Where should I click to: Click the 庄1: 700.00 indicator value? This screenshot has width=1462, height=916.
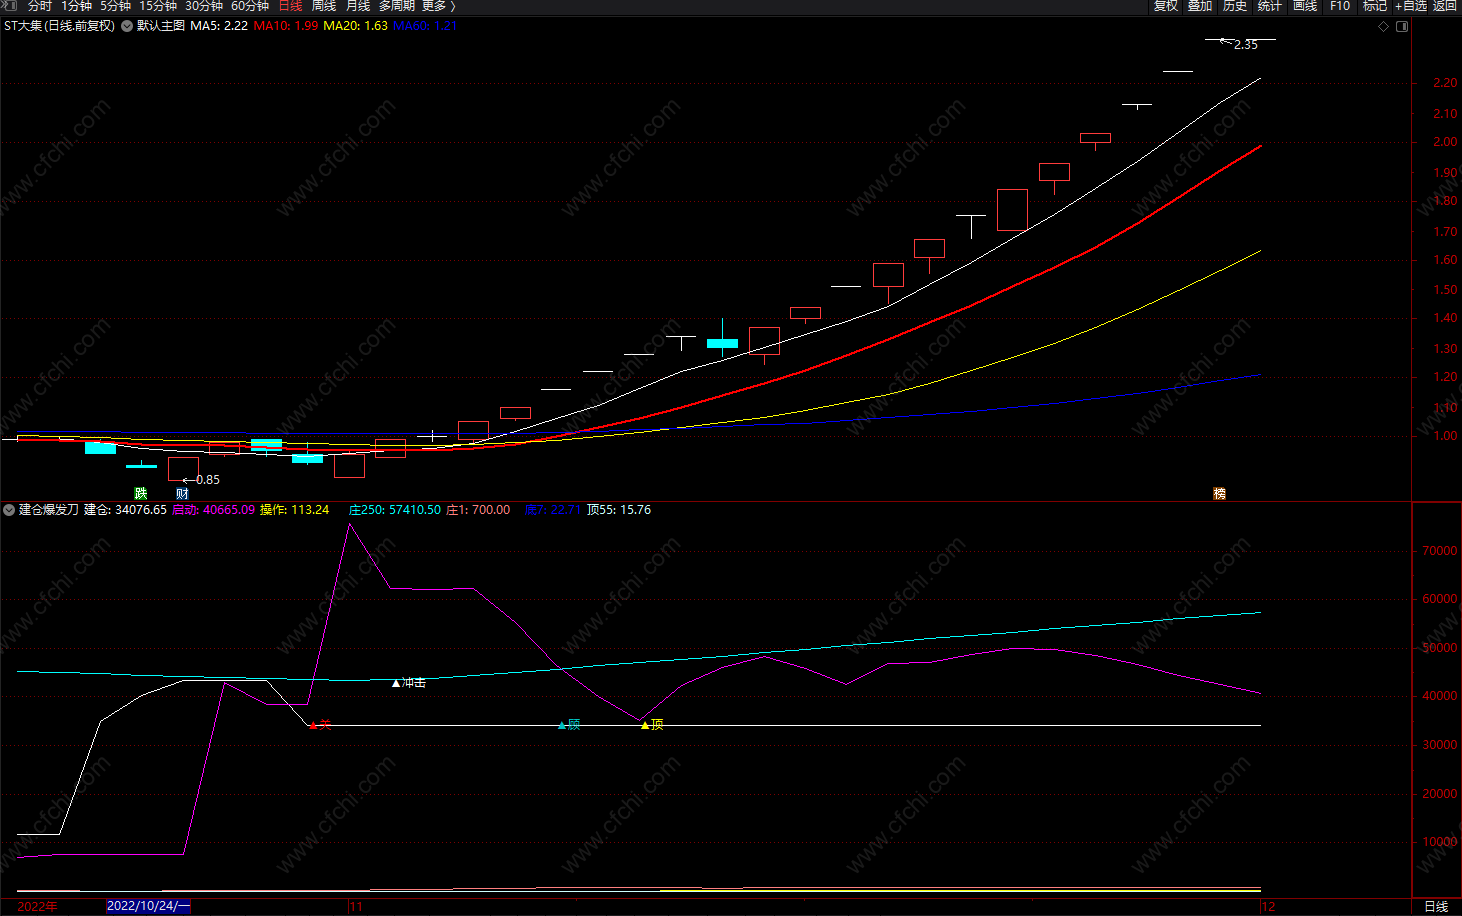point(478,510)
